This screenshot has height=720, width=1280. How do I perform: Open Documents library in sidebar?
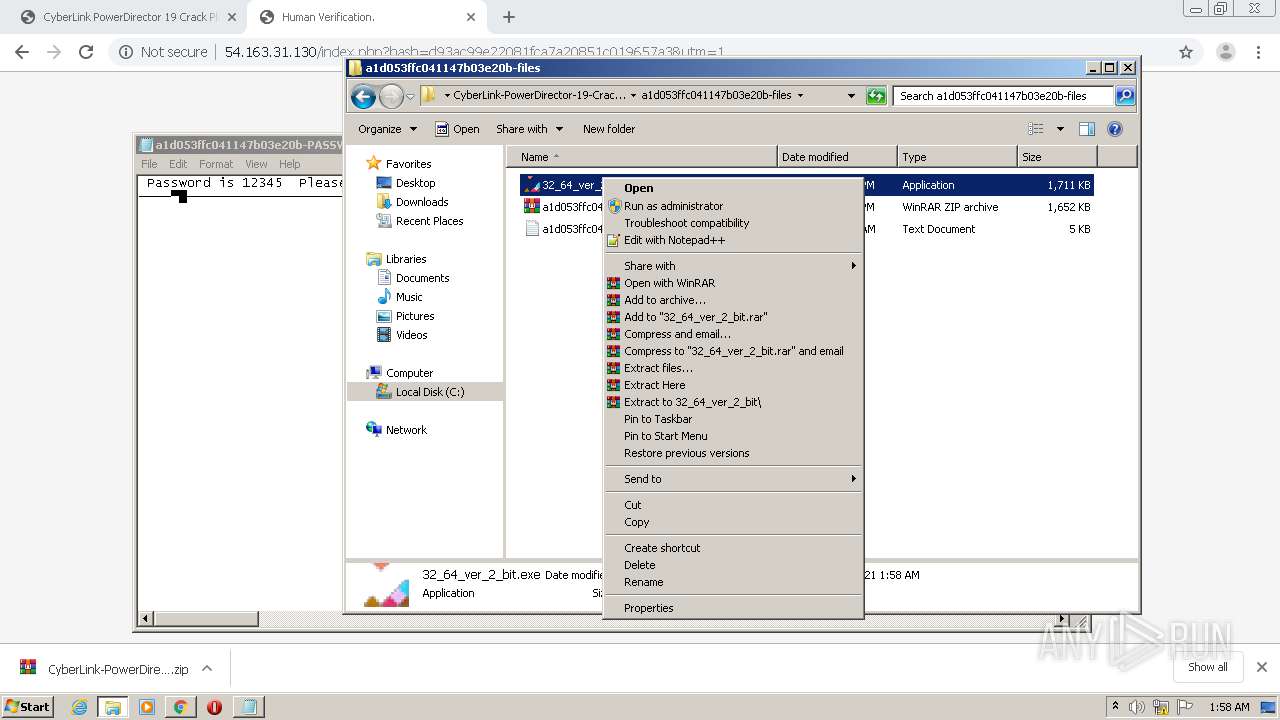(x=422, y=278)
